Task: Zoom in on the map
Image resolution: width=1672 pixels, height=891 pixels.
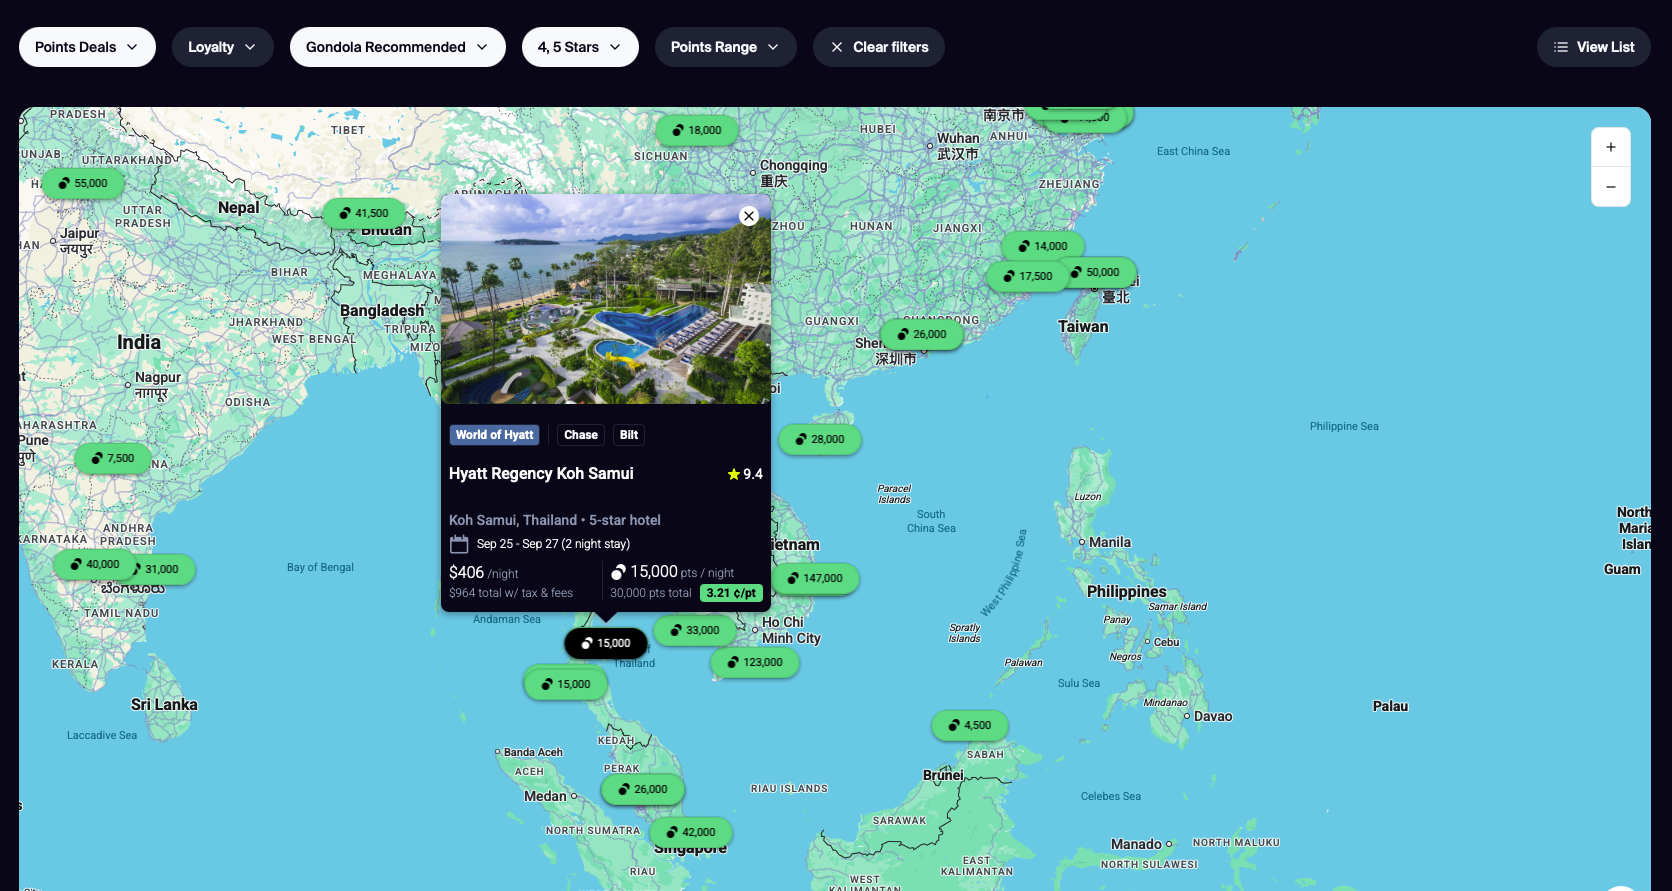Action: pos(1611,147)
